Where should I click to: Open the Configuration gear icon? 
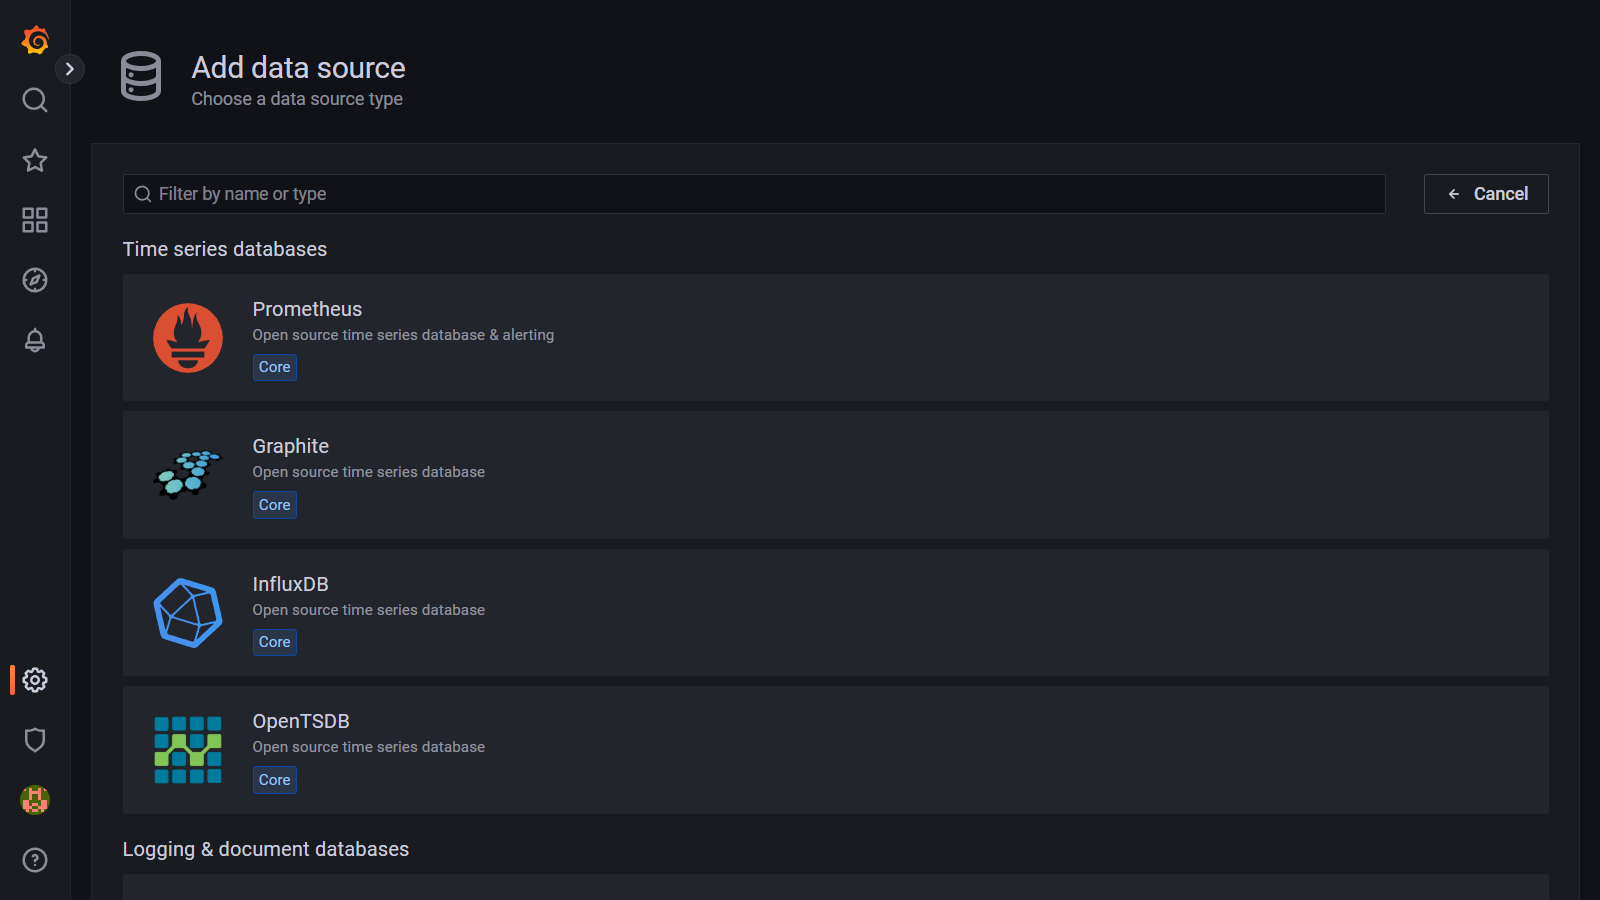tap(35, 680)
